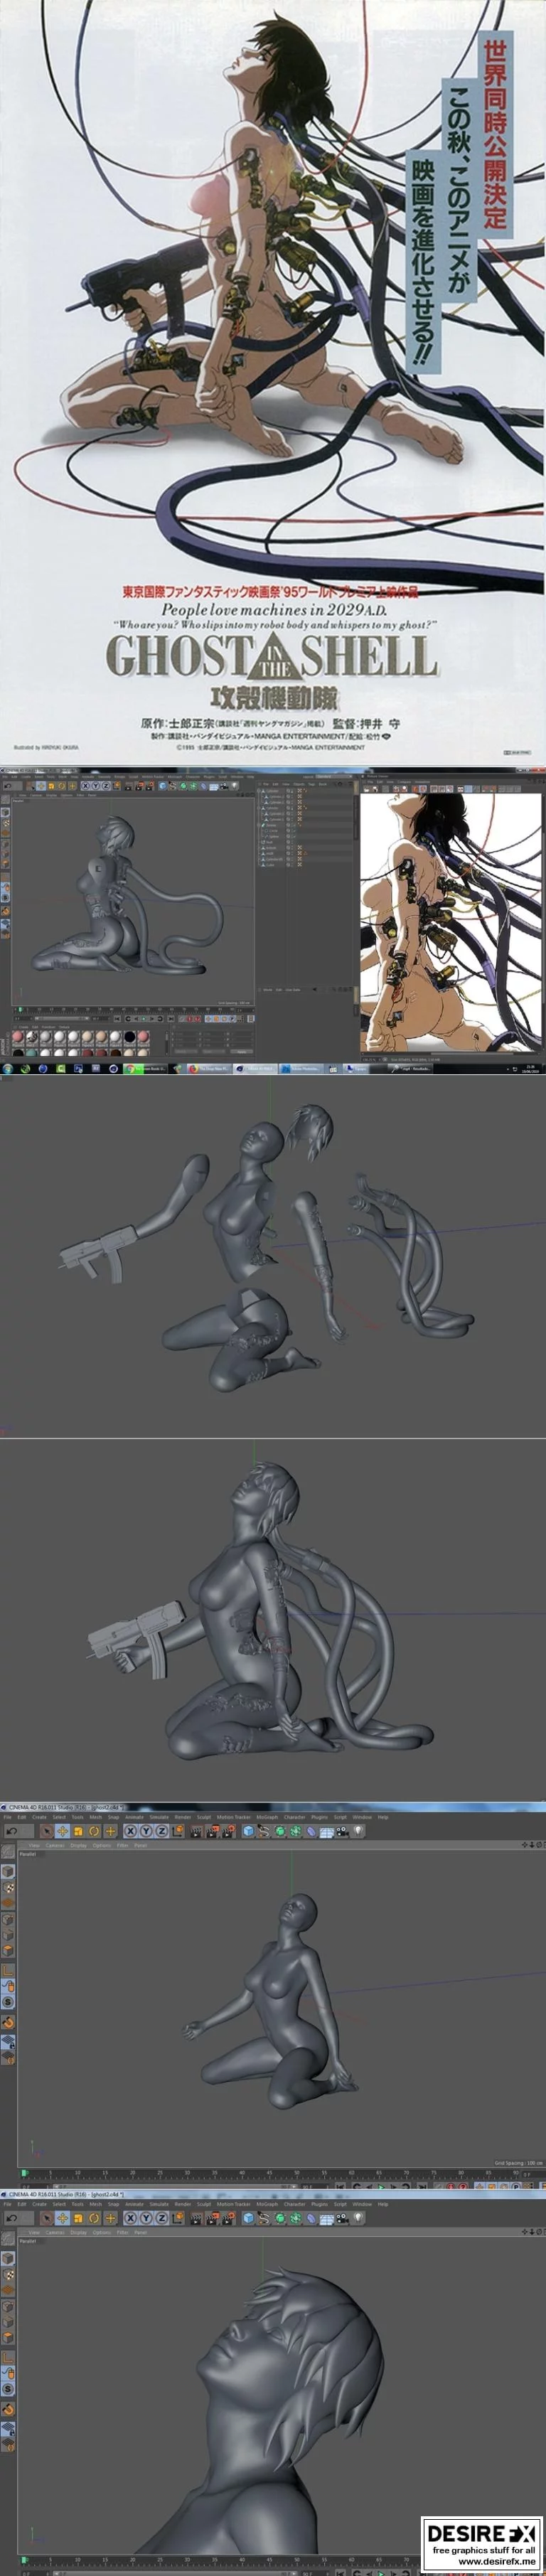546x2576 pixels.
Task: Open Display viewport menu in full-body model window
Action: (78, 1845)
